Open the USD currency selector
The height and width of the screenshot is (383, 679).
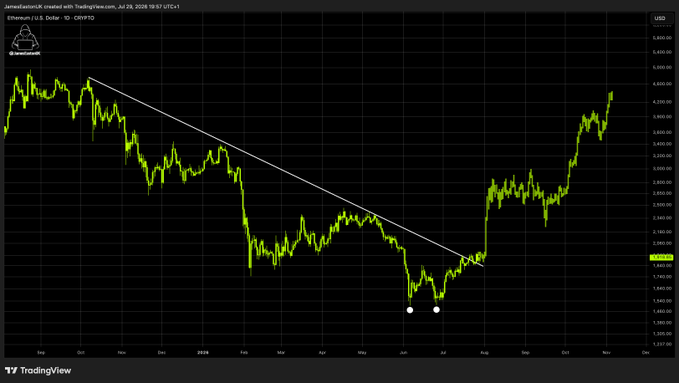click(661, 18)
